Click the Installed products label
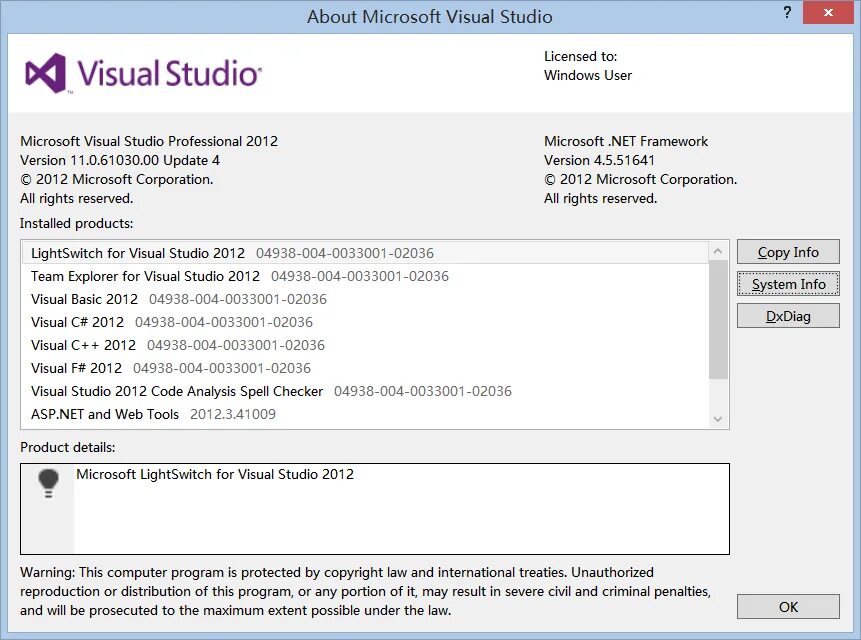Screen dimensions: 861x640 click(76, 223)
